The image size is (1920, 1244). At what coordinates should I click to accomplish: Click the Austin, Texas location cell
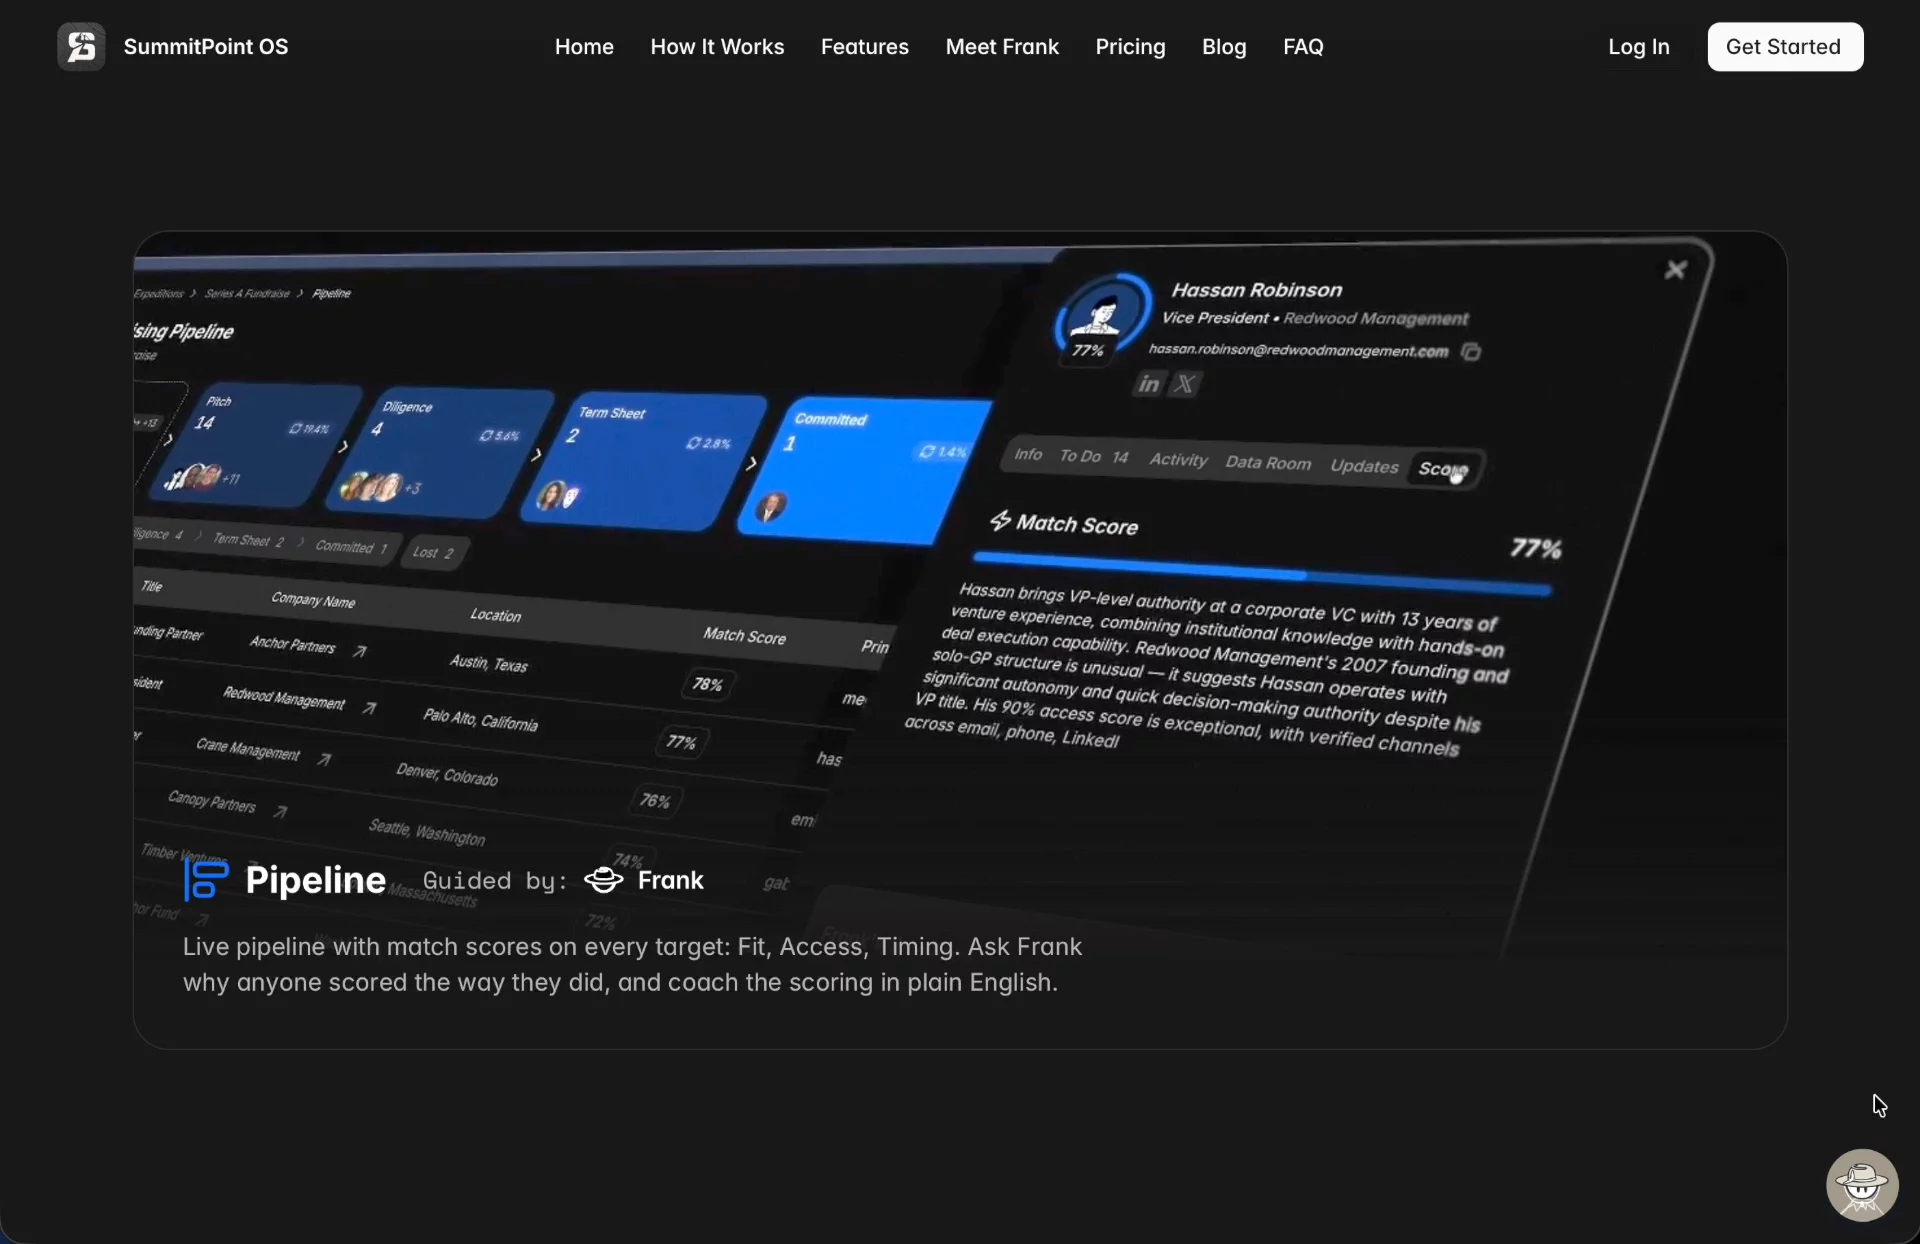pyautogui.click(x=488, y=663)
